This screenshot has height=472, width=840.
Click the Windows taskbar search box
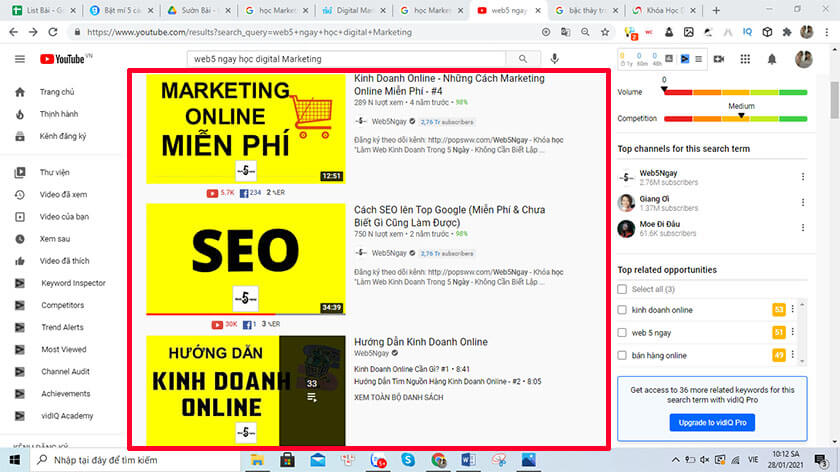point(134,460)
